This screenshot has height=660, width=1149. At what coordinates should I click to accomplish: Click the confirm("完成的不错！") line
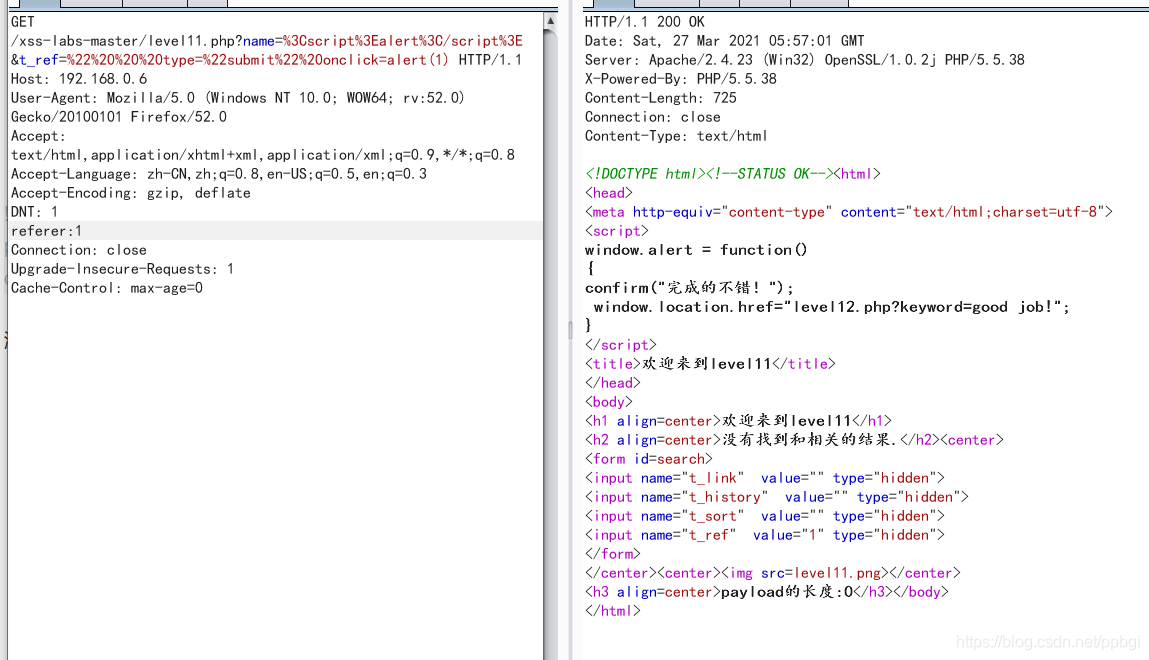[690, 289]
